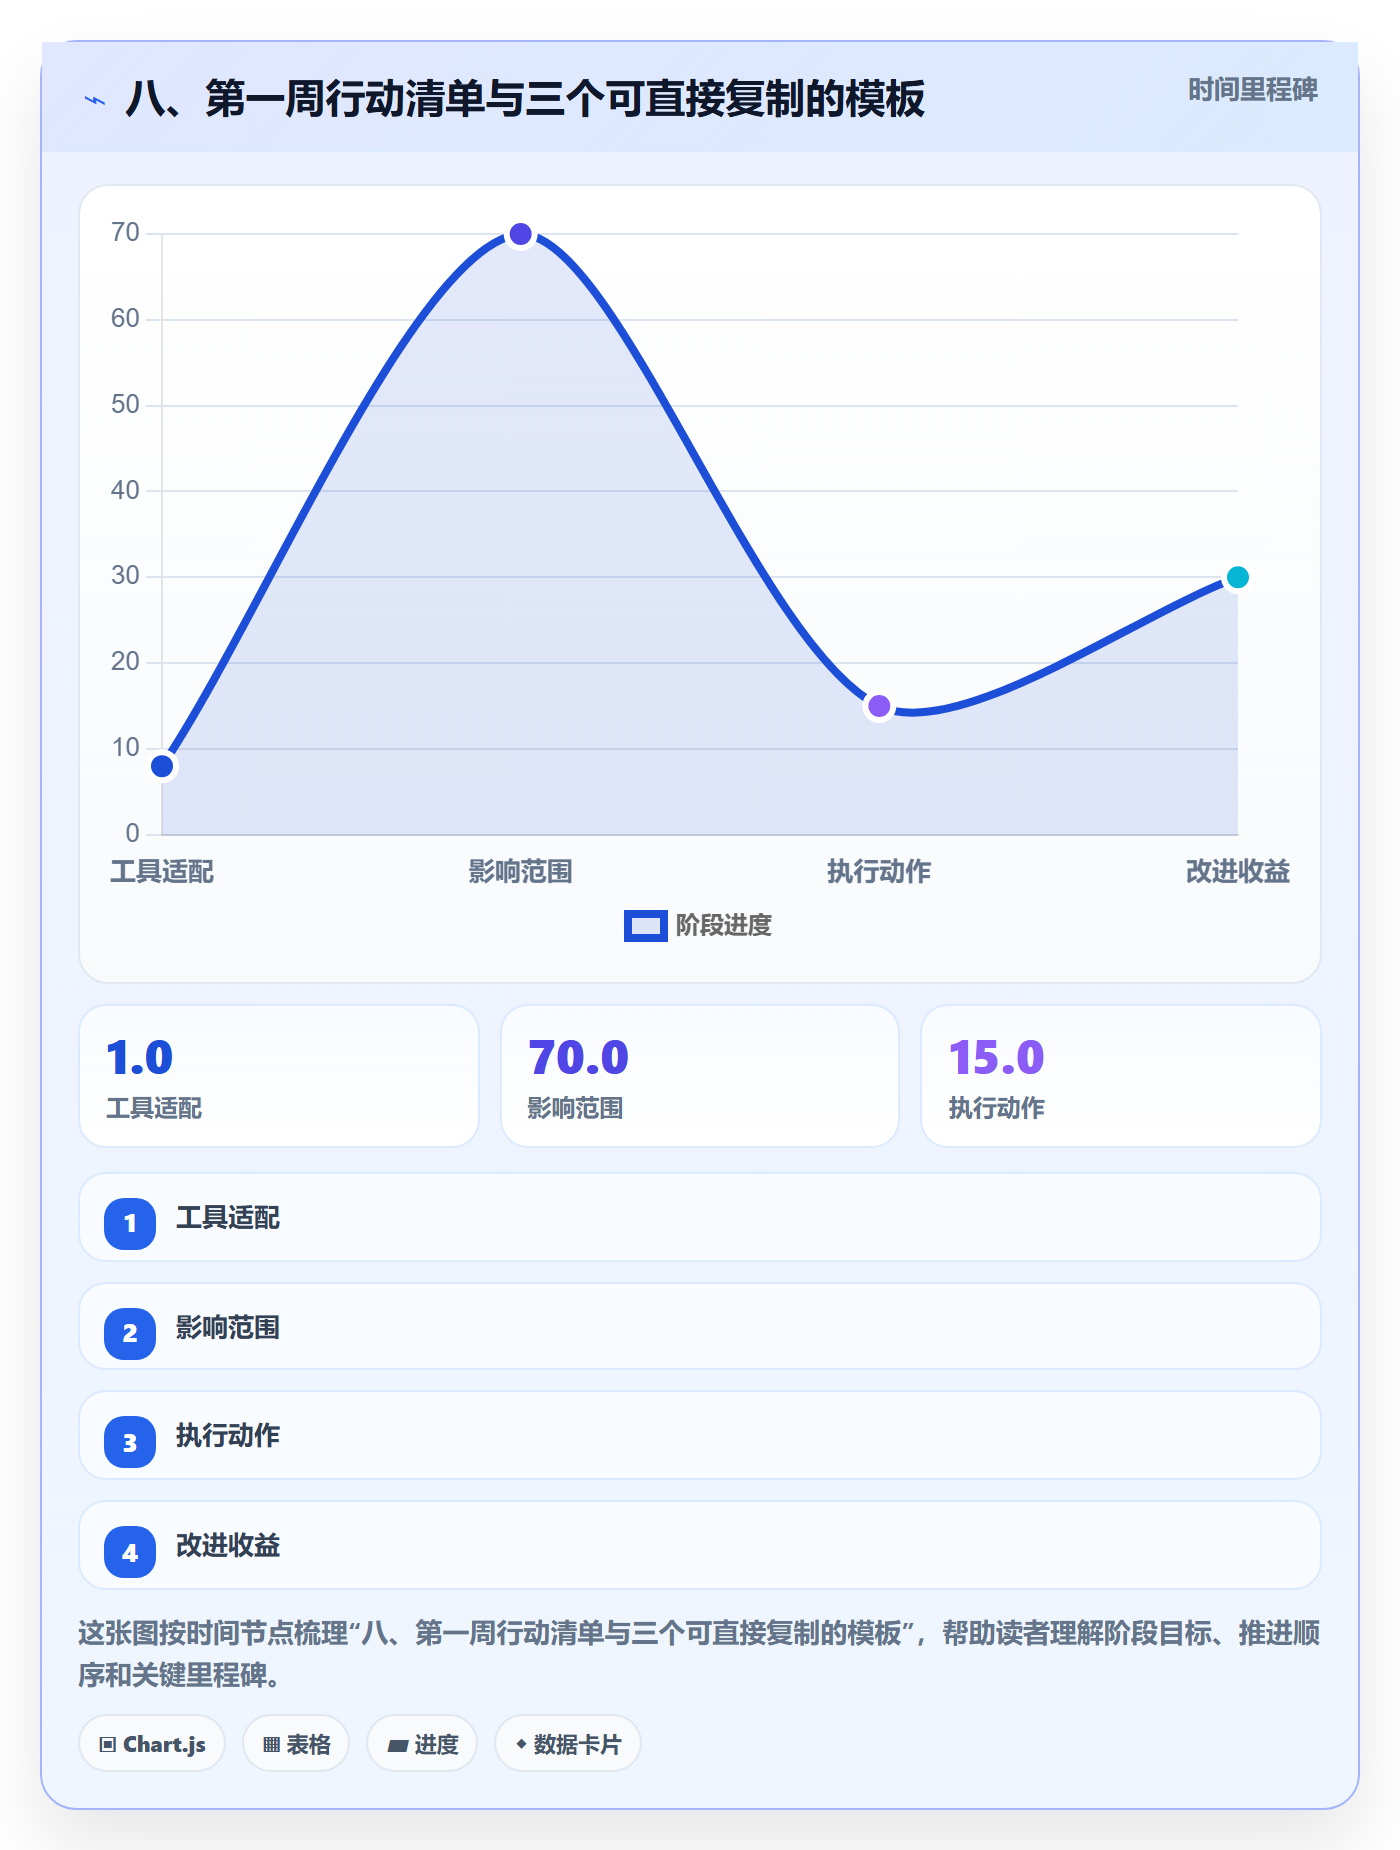Select the purple 执行动作 data point
Viewport: 1400px width, 1850px height.
pyautogui.click(x=879, y=706)
